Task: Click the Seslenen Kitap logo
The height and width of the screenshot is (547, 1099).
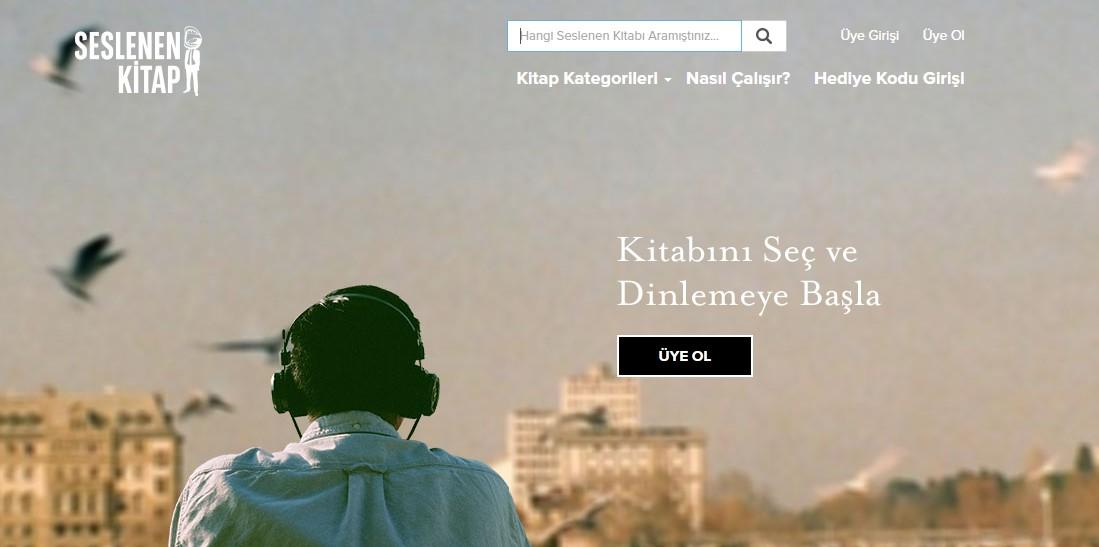Action: tap(138, 61)
